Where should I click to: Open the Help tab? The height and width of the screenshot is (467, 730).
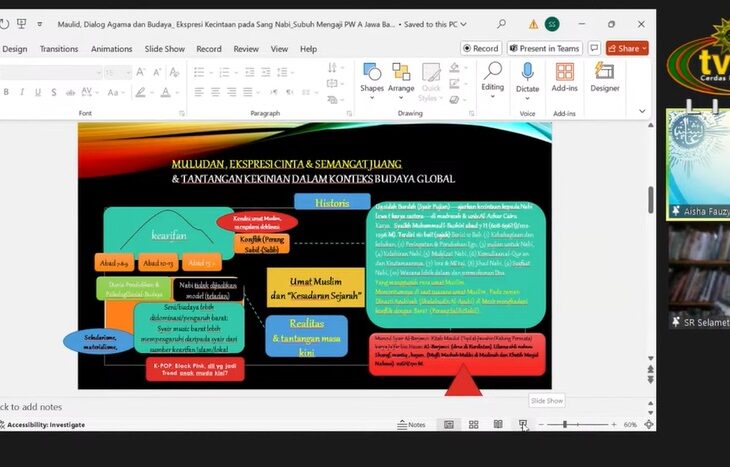click(x=308, y=49)
